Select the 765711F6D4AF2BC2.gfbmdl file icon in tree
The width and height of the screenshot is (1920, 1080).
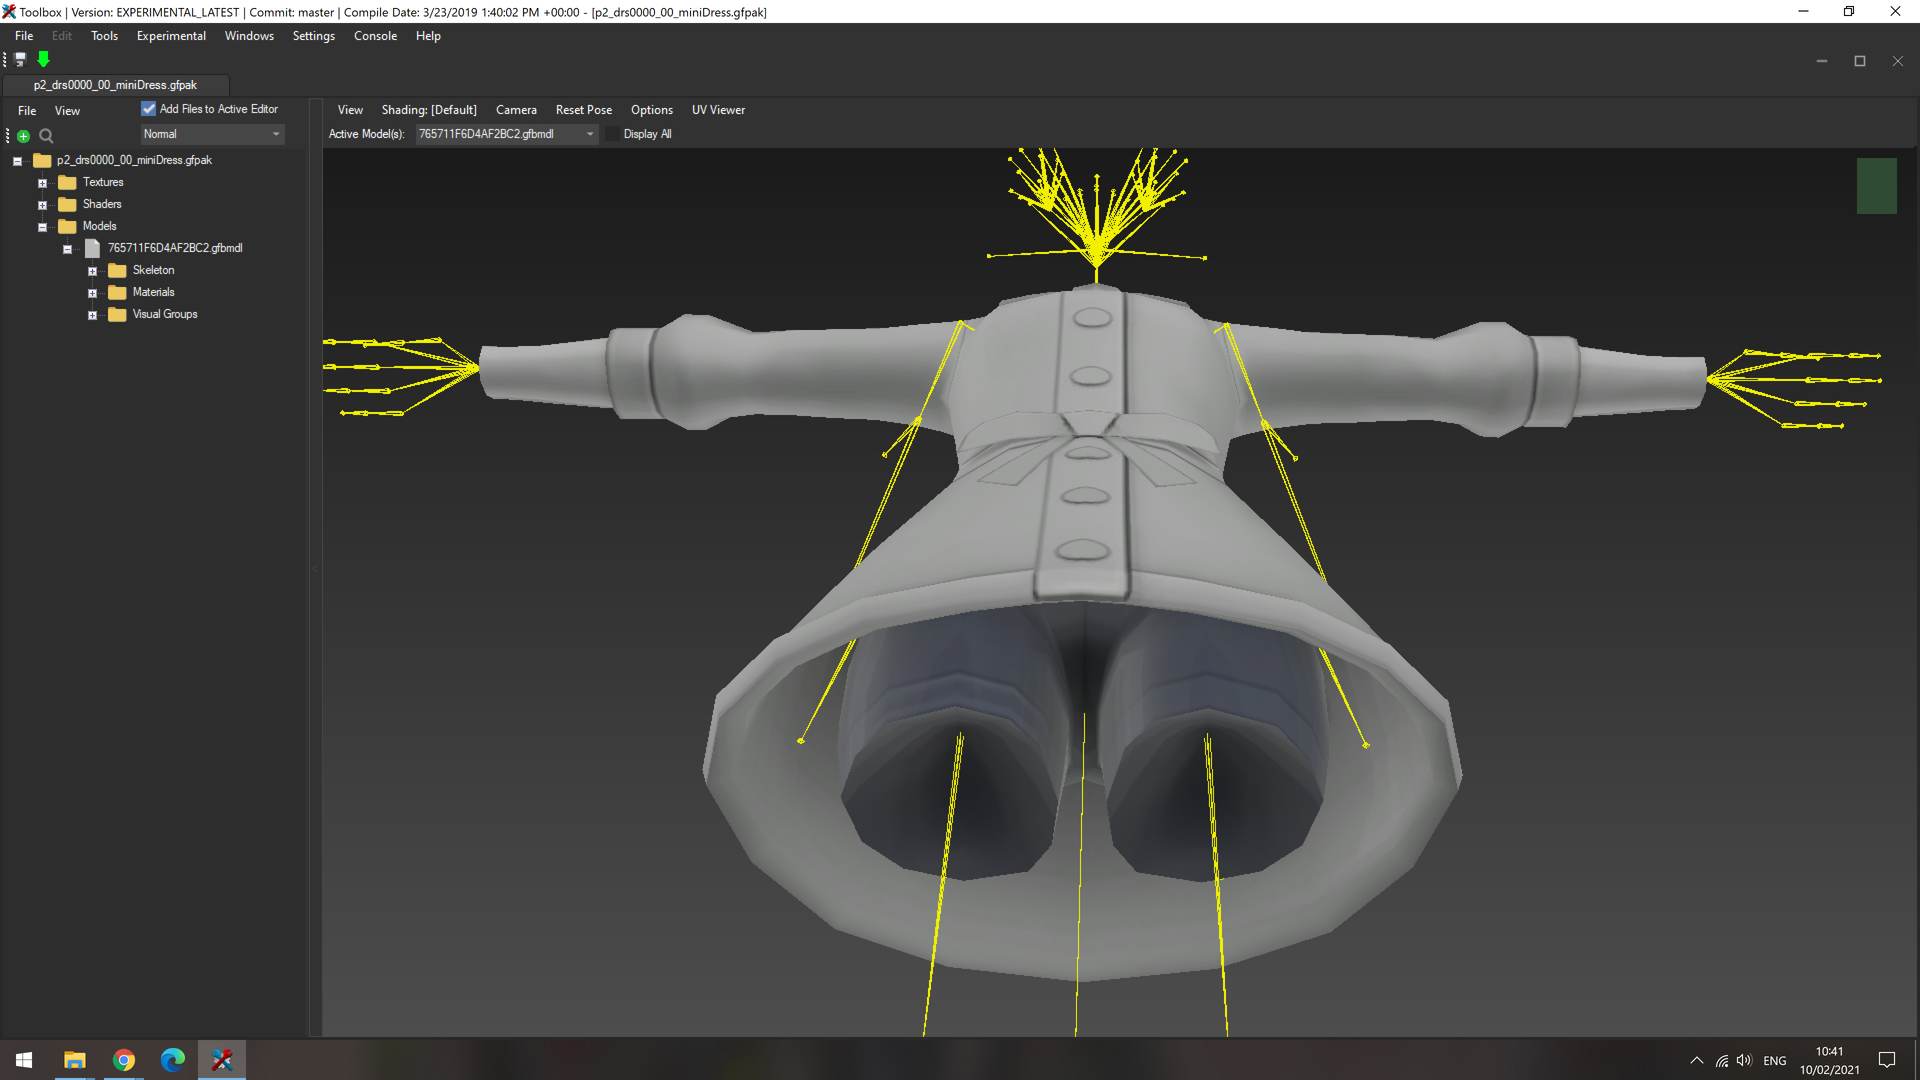92,248
